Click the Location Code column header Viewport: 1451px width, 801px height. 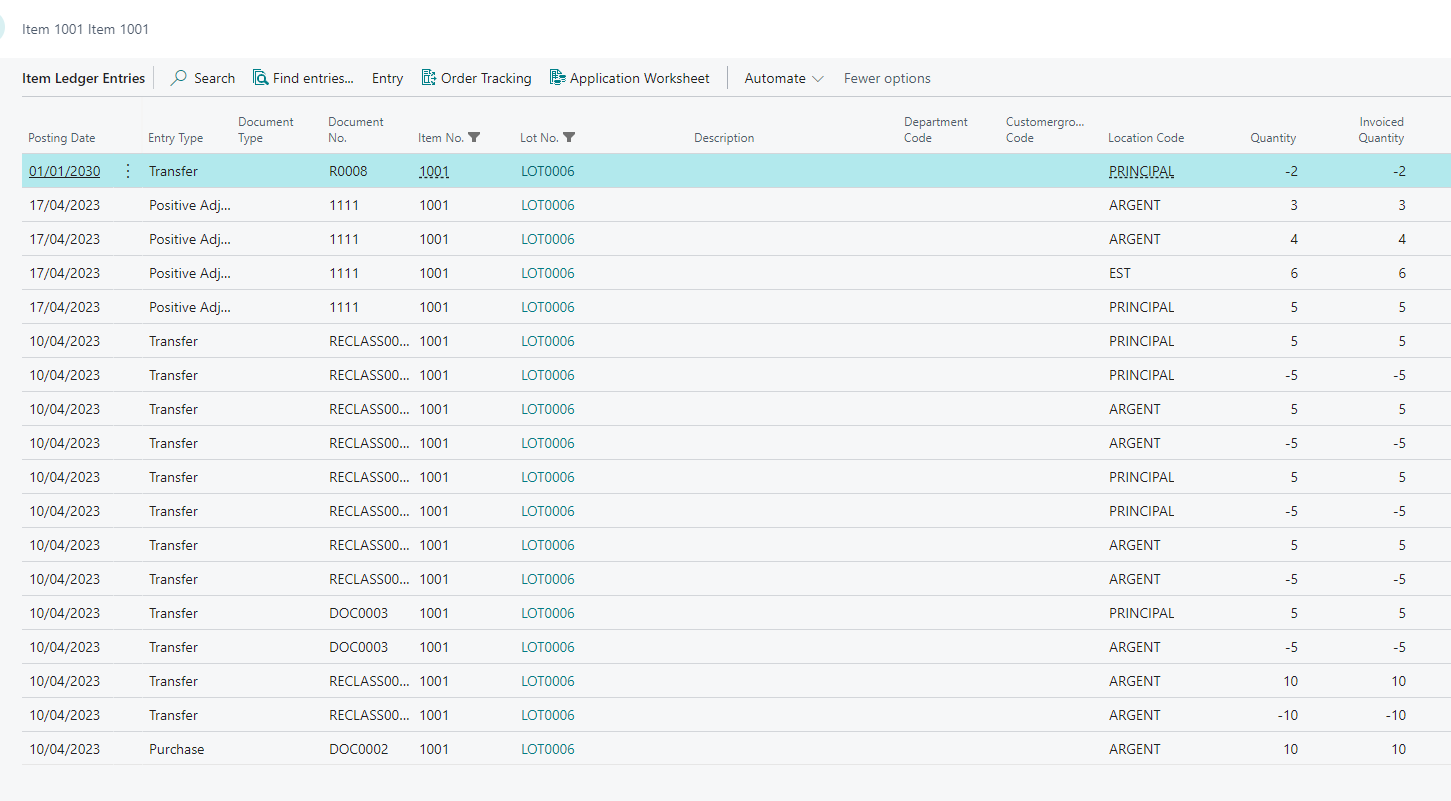(x=1145, y=138)
